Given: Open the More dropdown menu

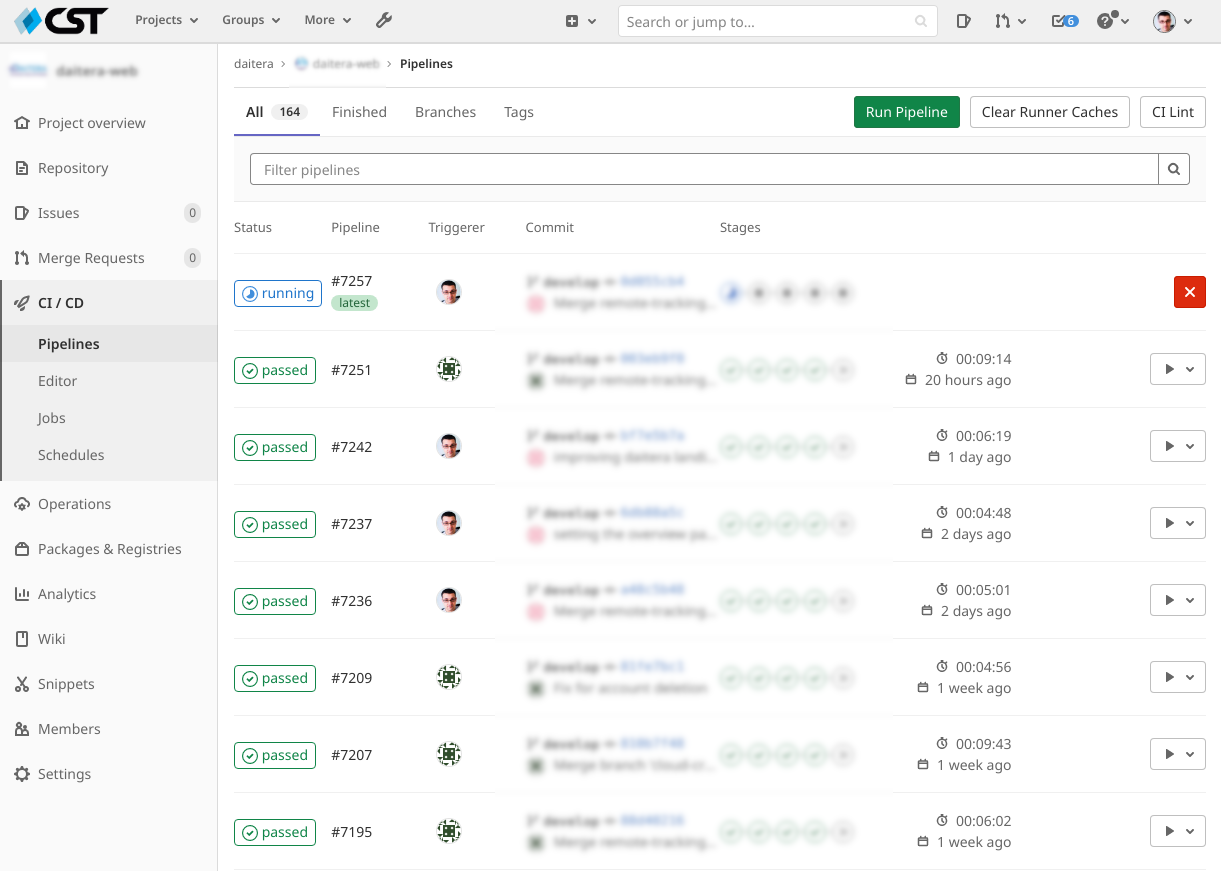Looking at the screenshot, I should (328, 20).
